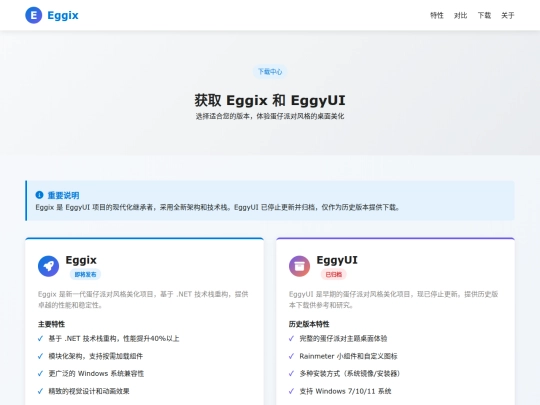
Task: Click checkmark beside 多种安装方式
Action: tap(291, 373)
